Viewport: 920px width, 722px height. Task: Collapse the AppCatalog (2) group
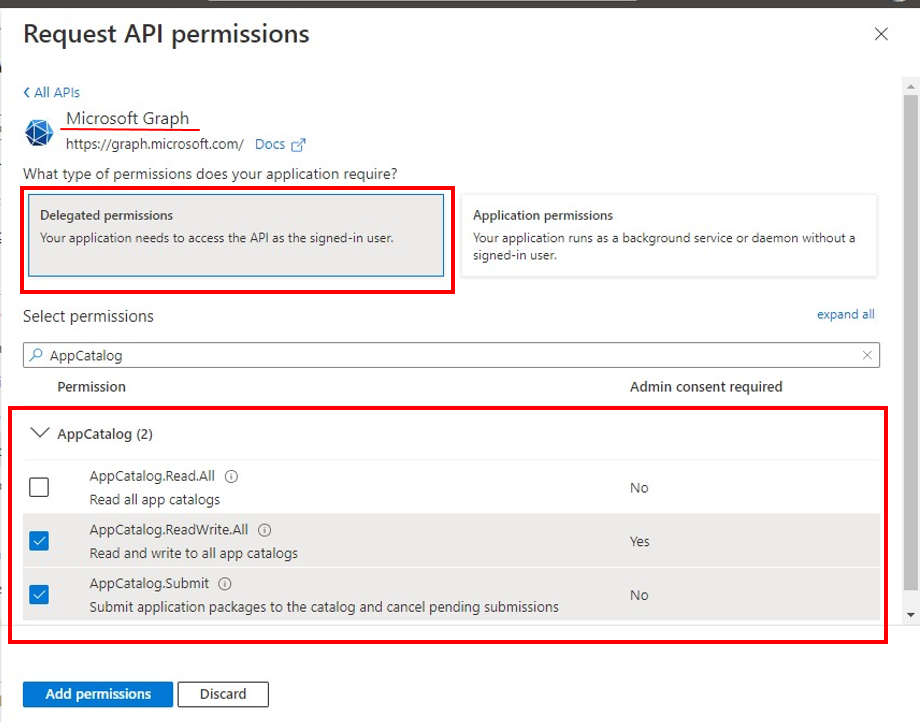[x=39, y=433]
